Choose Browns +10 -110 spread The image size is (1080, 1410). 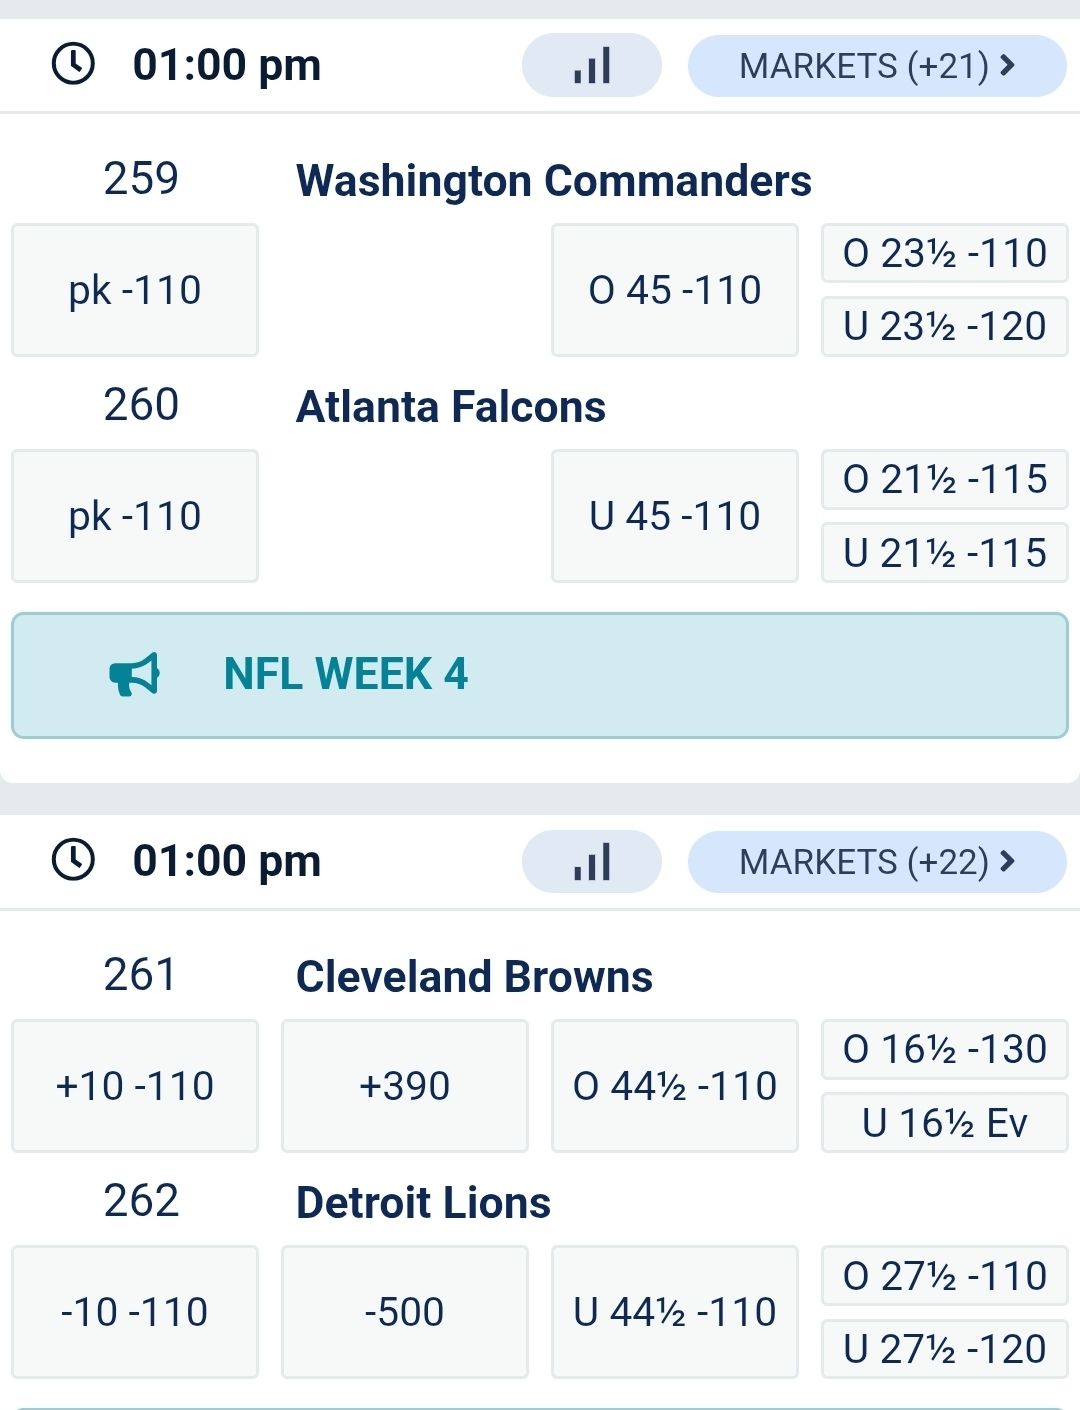tap(135, 1086)
